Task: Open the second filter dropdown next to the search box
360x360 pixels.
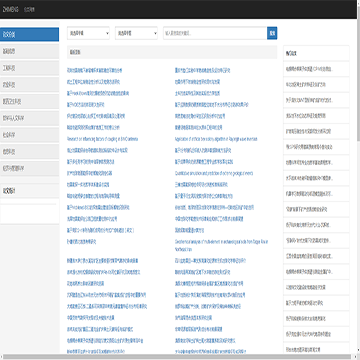Action: 136,33
